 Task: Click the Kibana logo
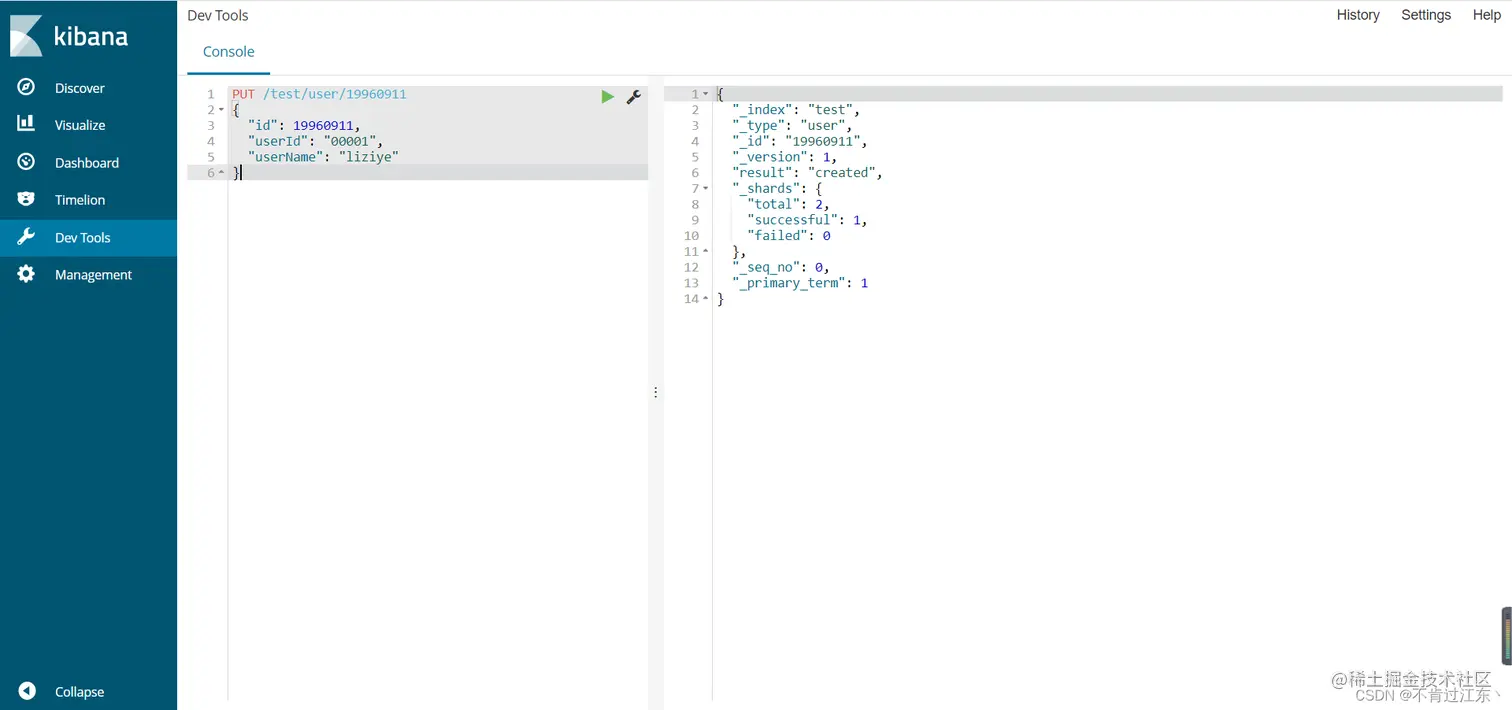point(69,36)
